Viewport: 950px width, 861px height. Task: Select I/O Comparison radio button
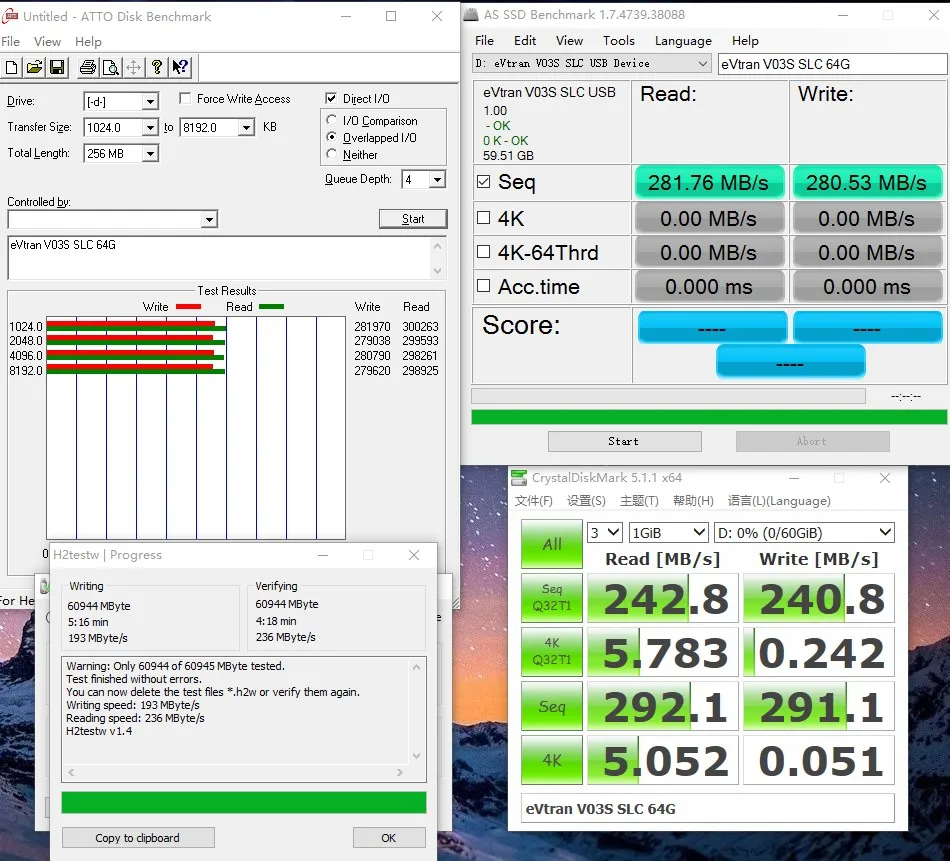point(331,120)
